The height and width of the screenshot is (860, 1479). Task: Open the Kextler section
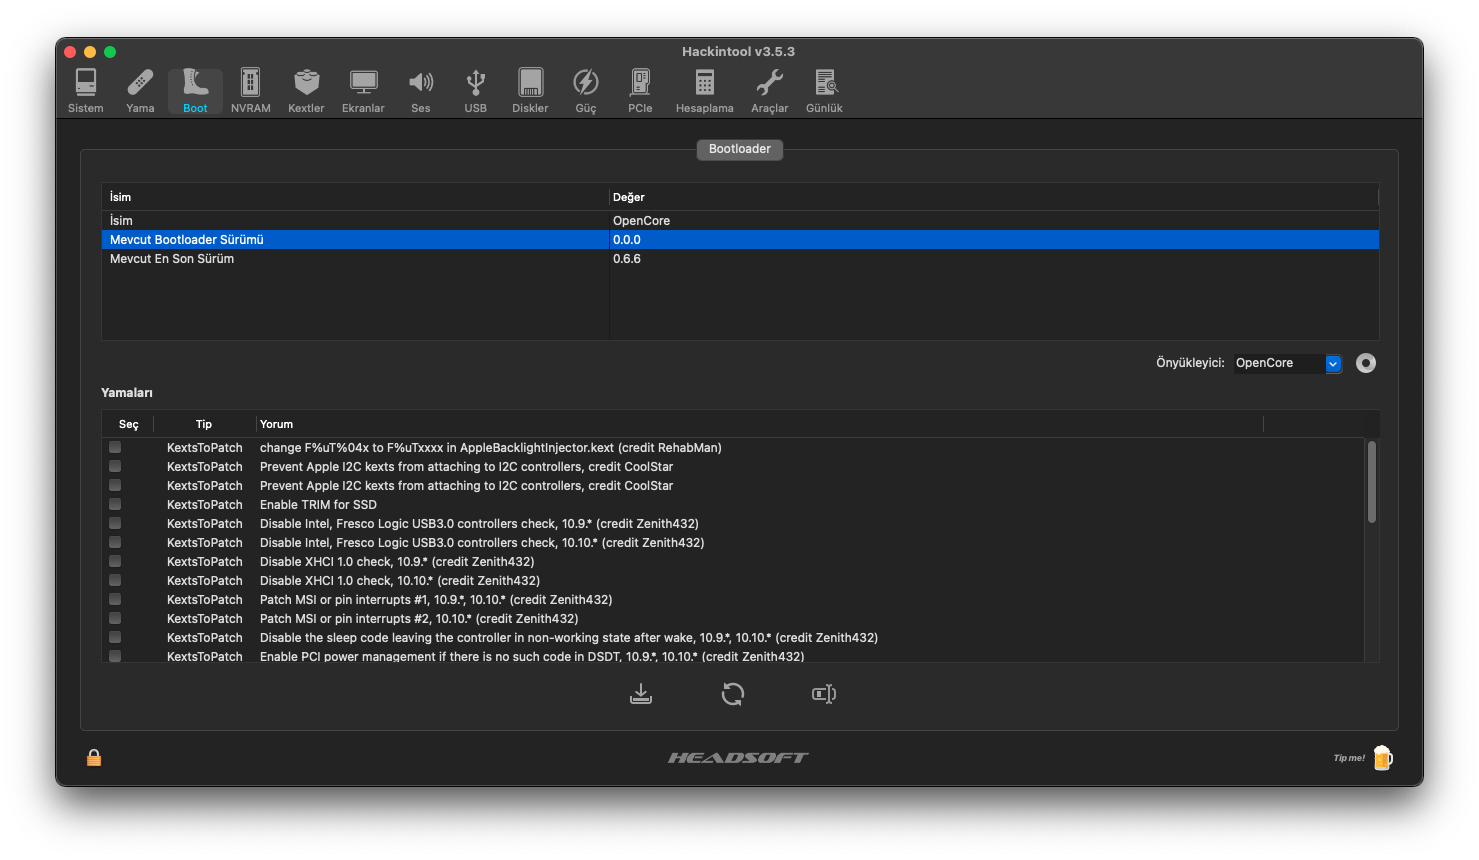[306, 91]
